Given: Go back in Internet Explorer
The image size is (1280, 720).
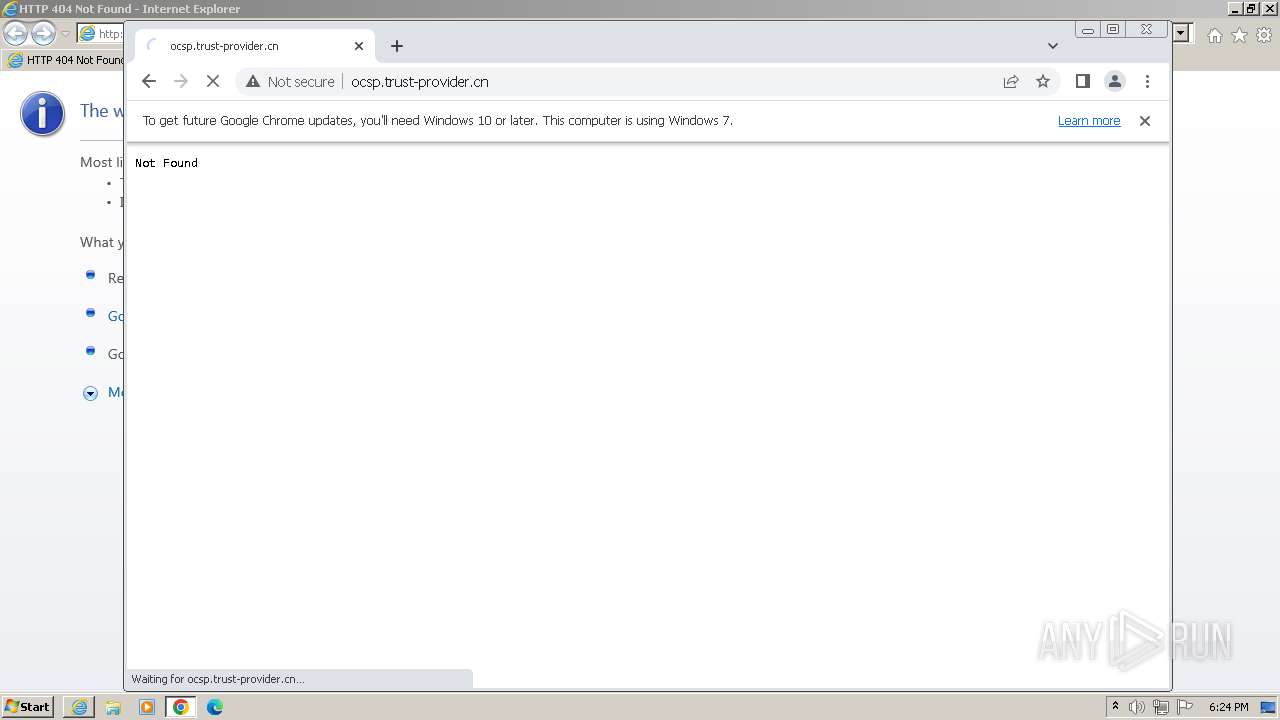Looking at the screenshot, I should click(x=15, y=34).
